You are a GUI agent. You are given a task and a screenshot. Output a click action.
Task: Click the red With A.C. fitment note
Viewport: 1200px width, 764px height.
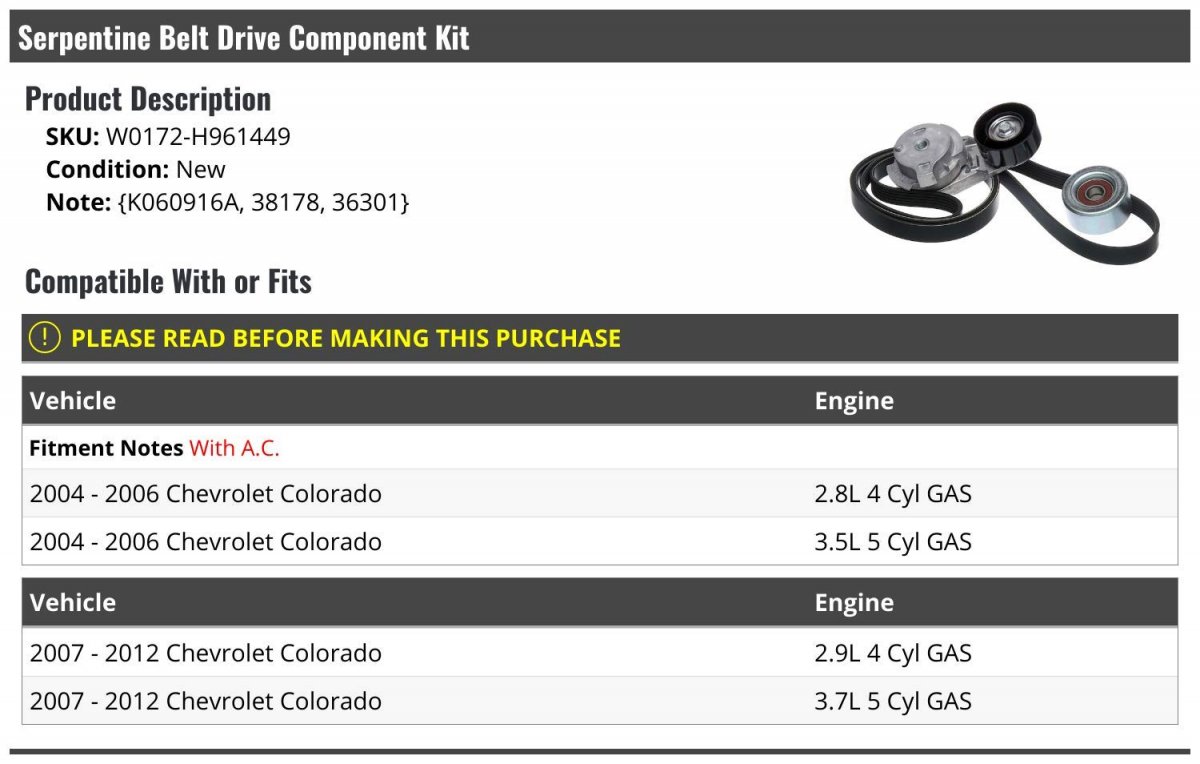(234, 448)
